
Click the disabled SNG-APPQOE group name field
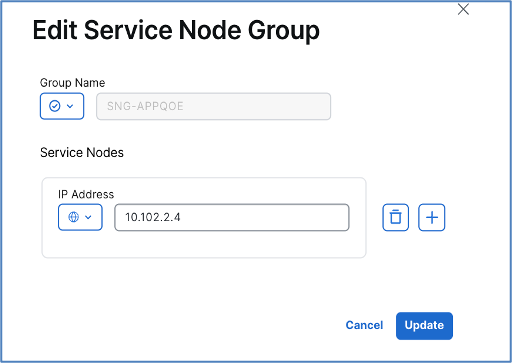pos(213,106)
